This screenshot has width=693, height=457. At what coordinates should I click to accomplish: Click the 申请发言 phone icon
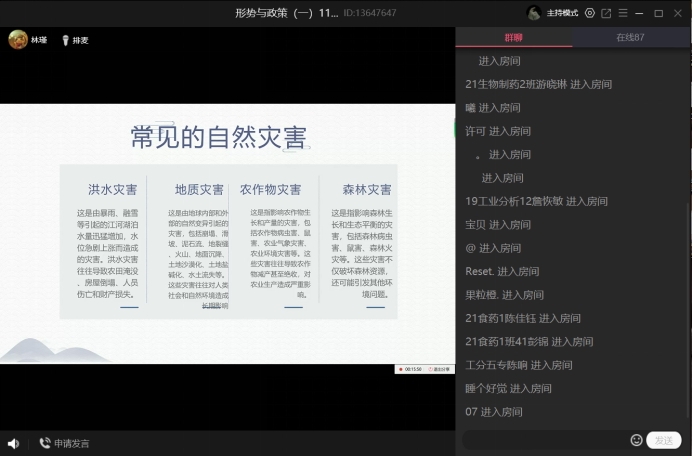(45, 443)
